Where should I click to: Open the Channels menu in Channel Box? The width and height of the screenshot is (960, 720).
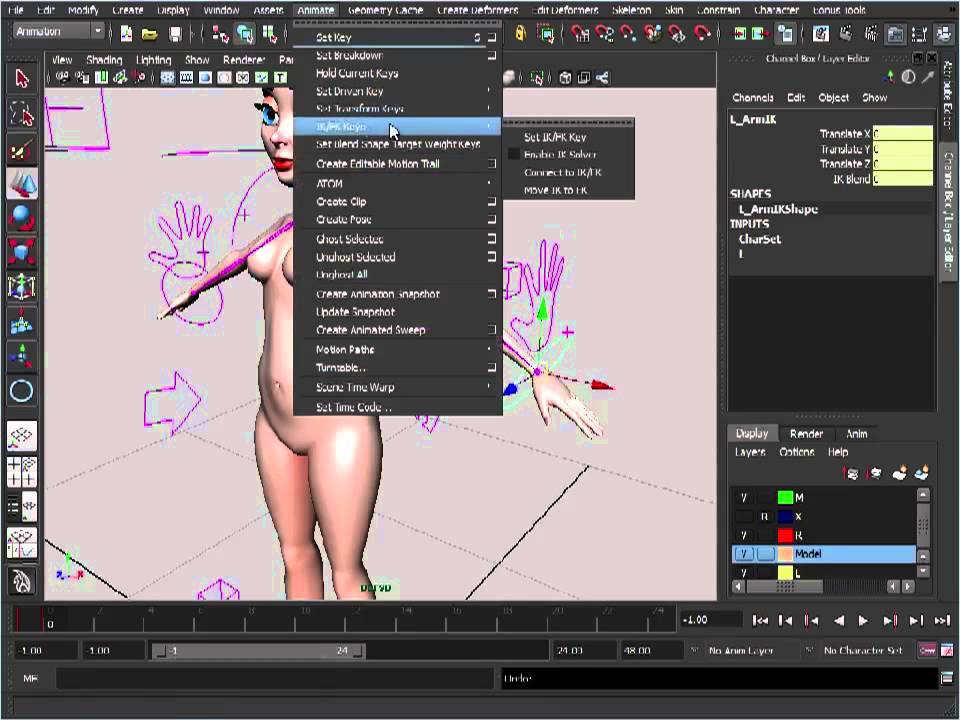click(752, 97)
